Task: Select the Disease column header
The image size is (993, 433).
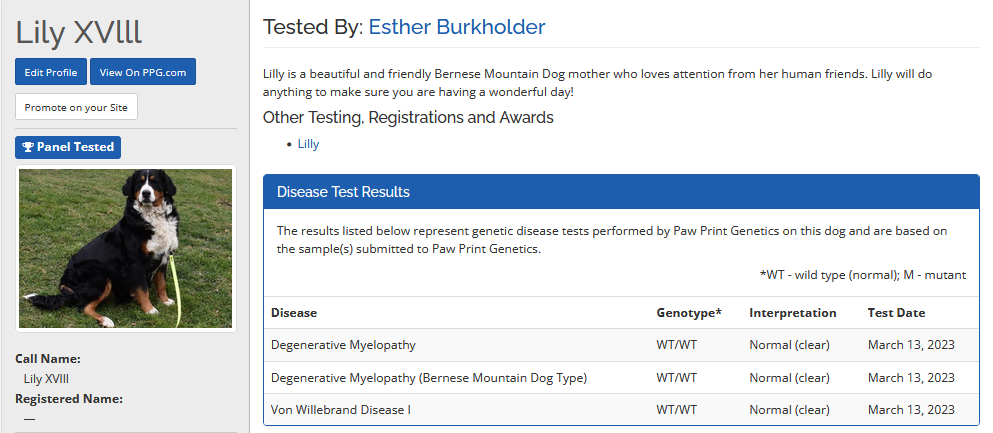Action: pos(294,313)
